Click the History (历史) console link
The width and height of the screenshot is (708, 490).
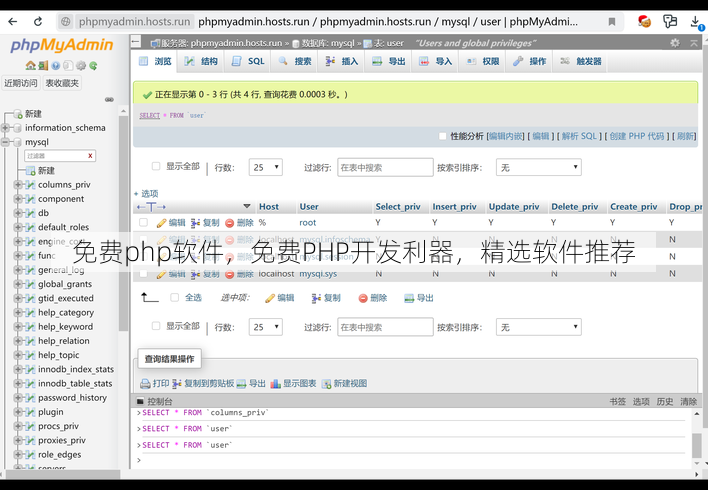(x=665, y=401)
